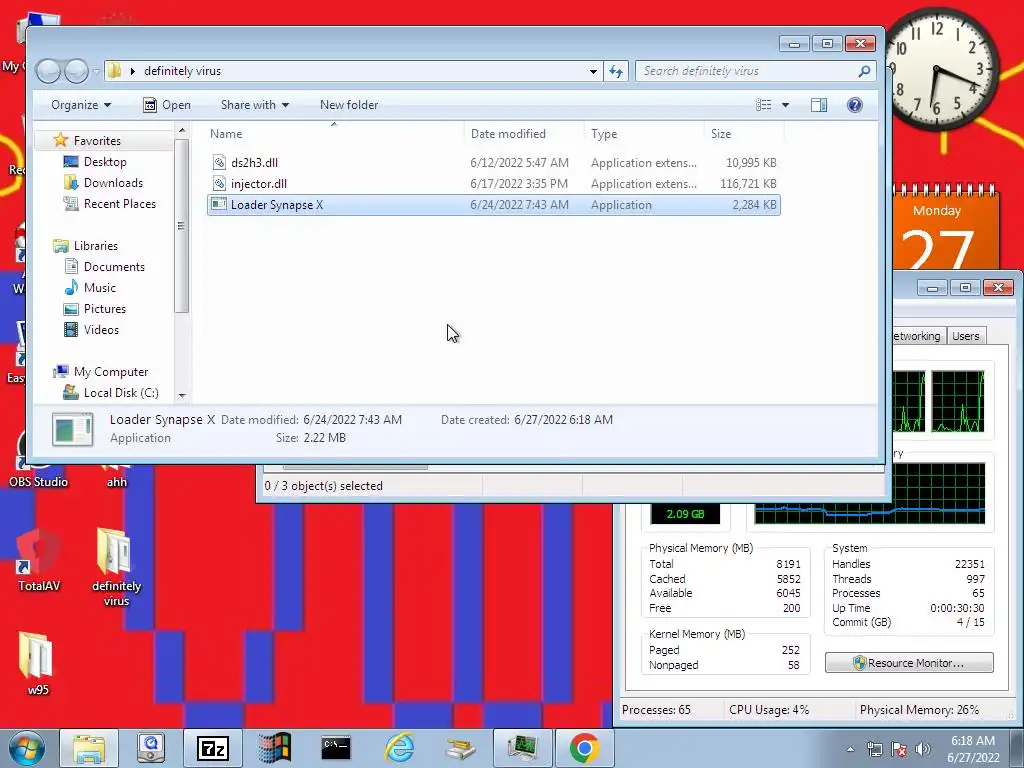Launch Internet Explorer from taskbar
The width and height of the screenshot is (1024, 768).
(398, 748)
